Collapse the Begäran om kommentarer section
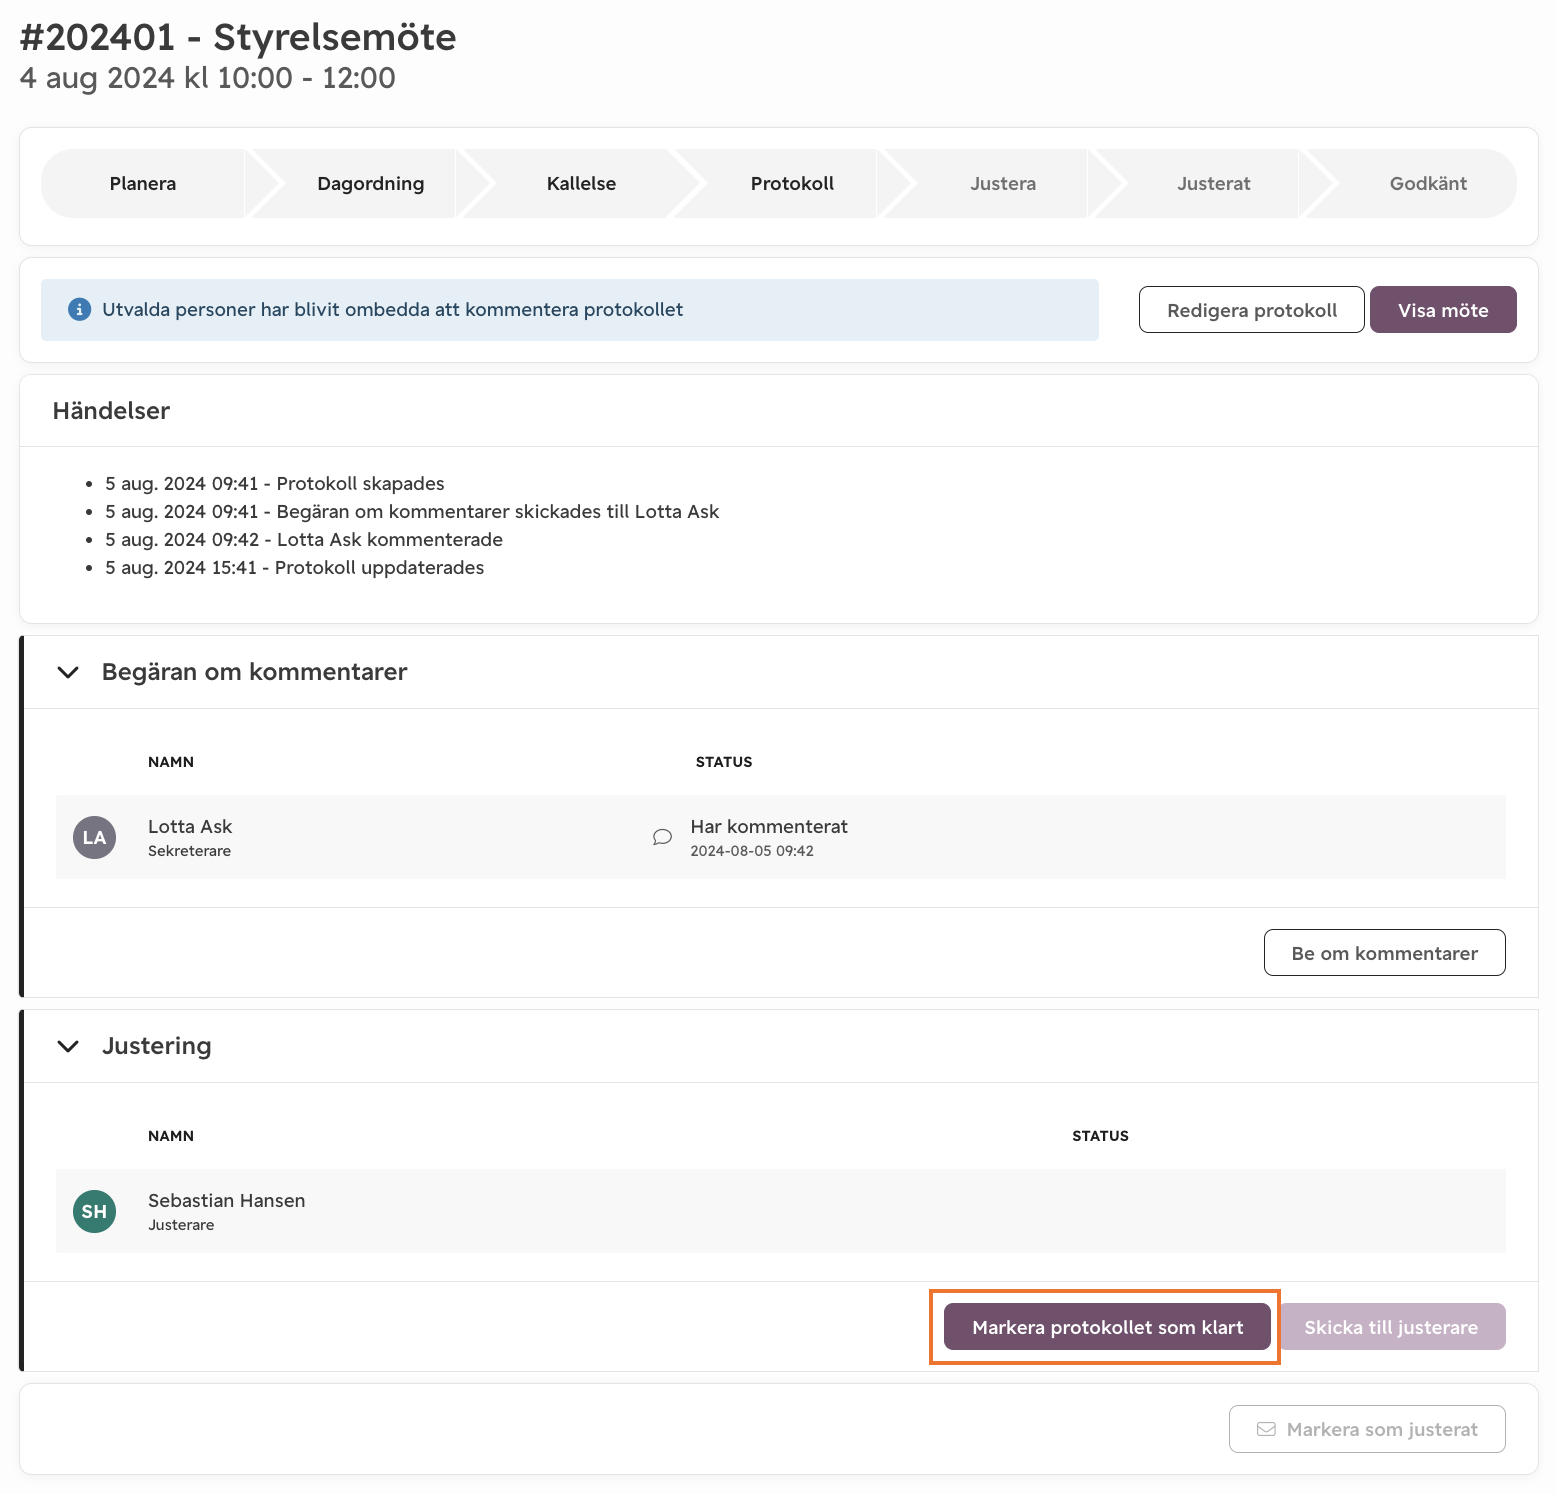The image size is (1556, 1494). coord(68,672)
